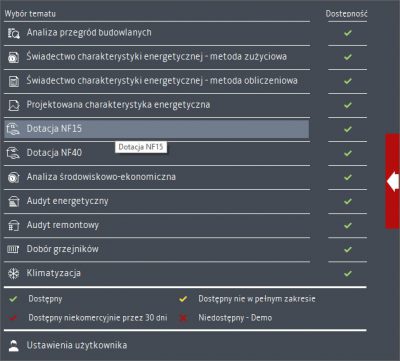This screenshot has height=361, width=400.
Task: Select the metoda zużyciowa certificate icon
Action: [x=14, y=57]
